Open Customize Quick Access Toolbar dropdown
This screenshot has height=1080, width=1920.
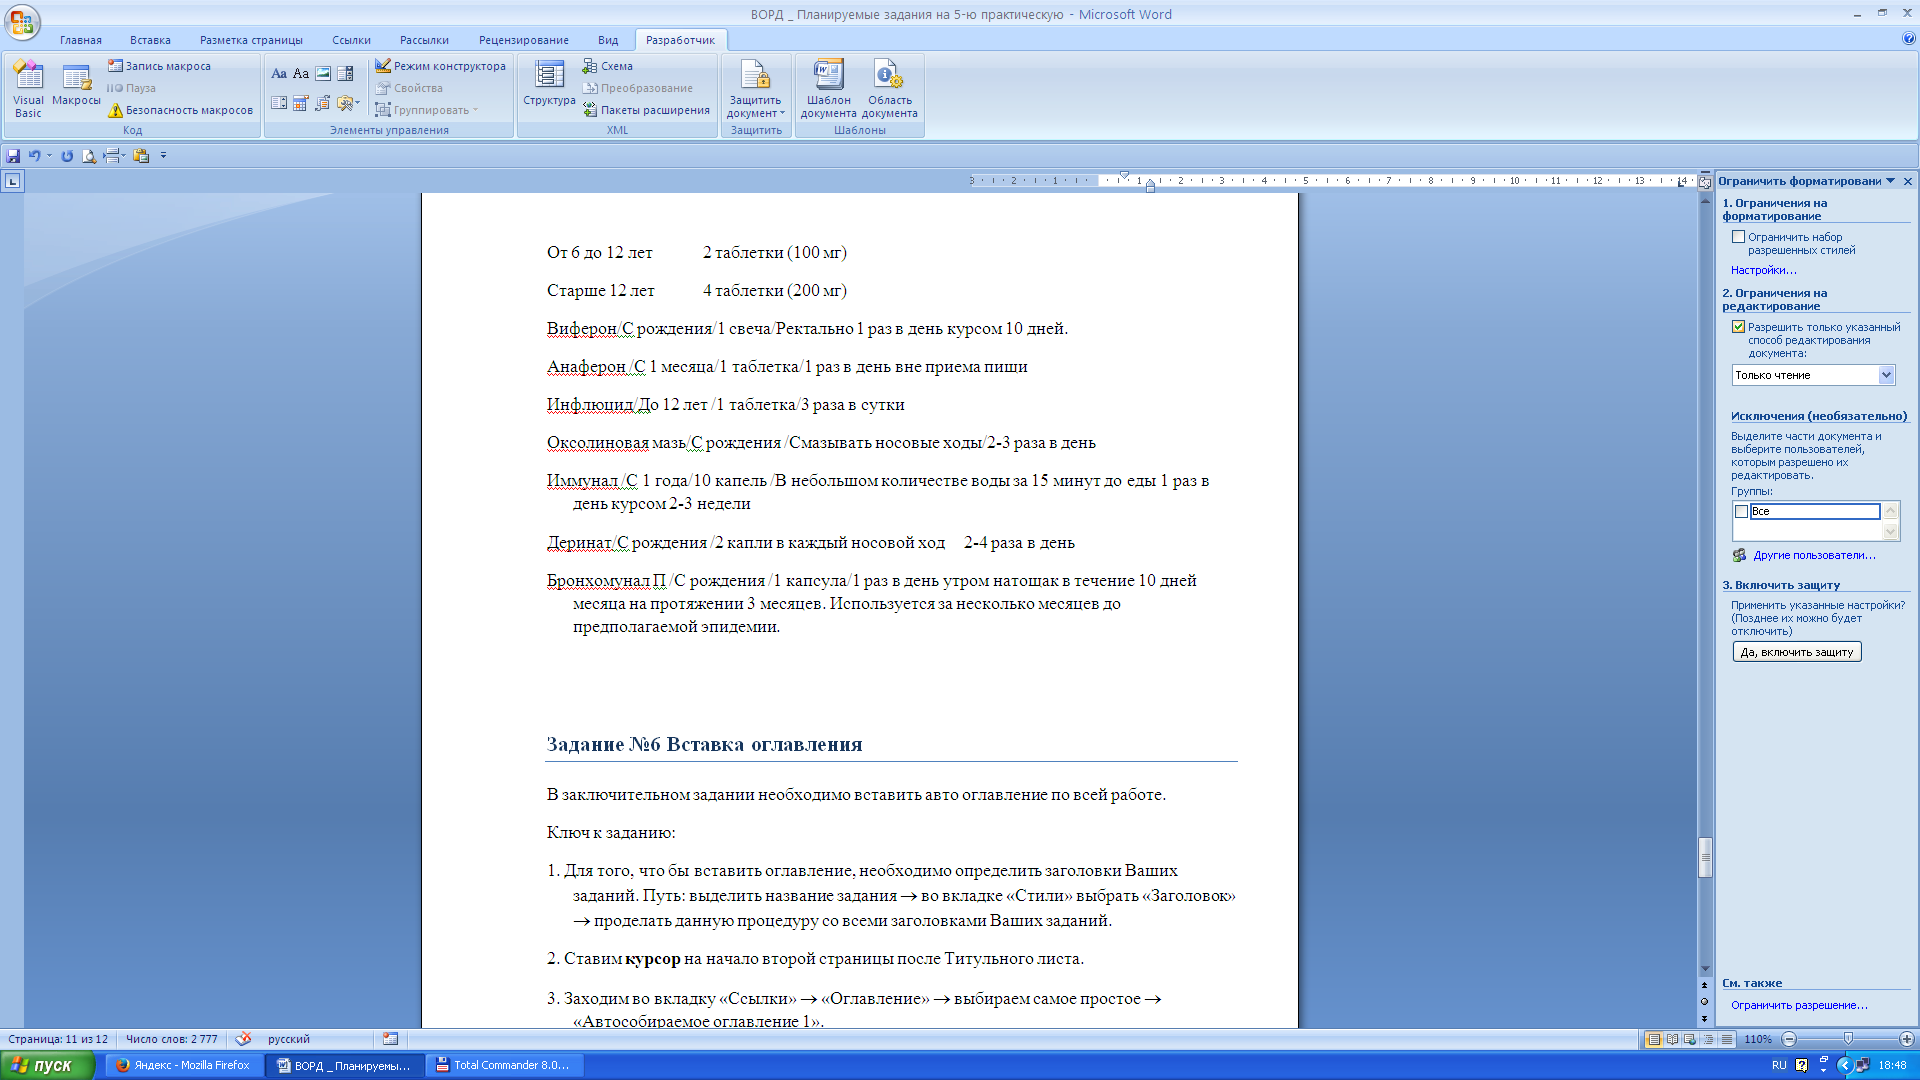pyautogui.click(x=163, y=156)
